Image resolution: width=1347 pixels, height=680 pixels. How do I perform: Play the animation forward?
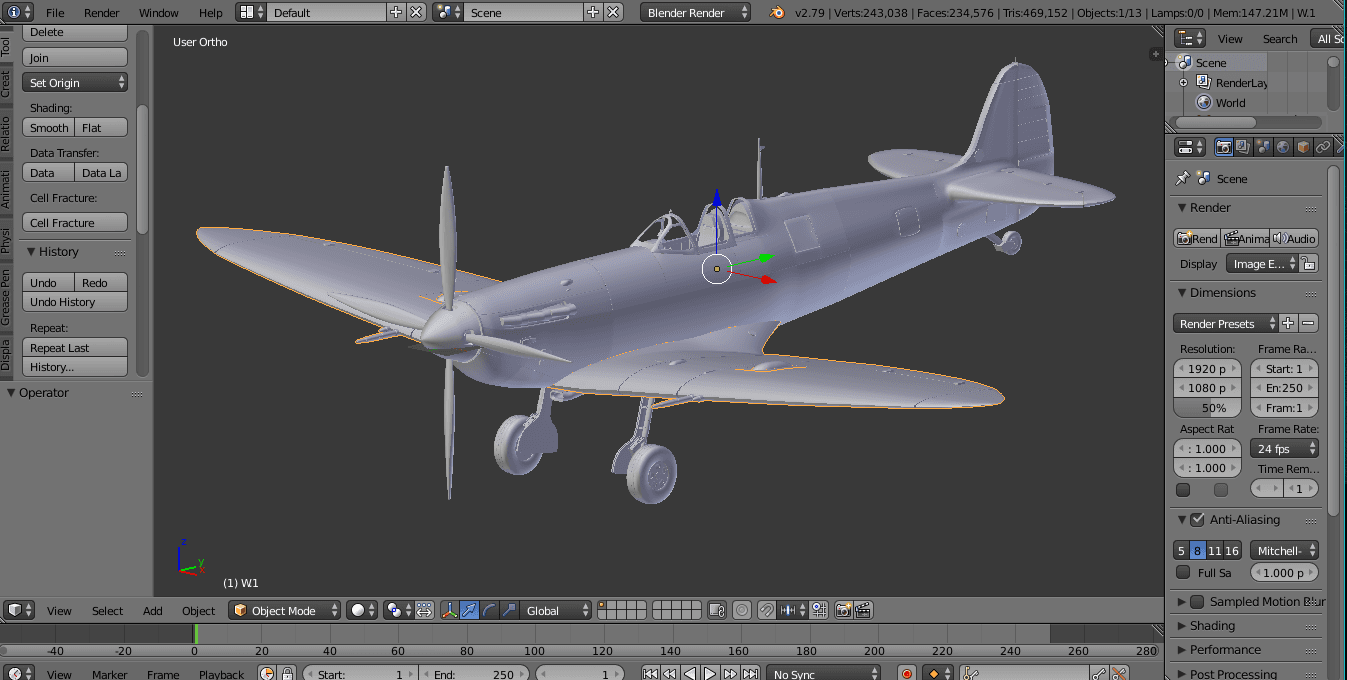tap(710, 674)
